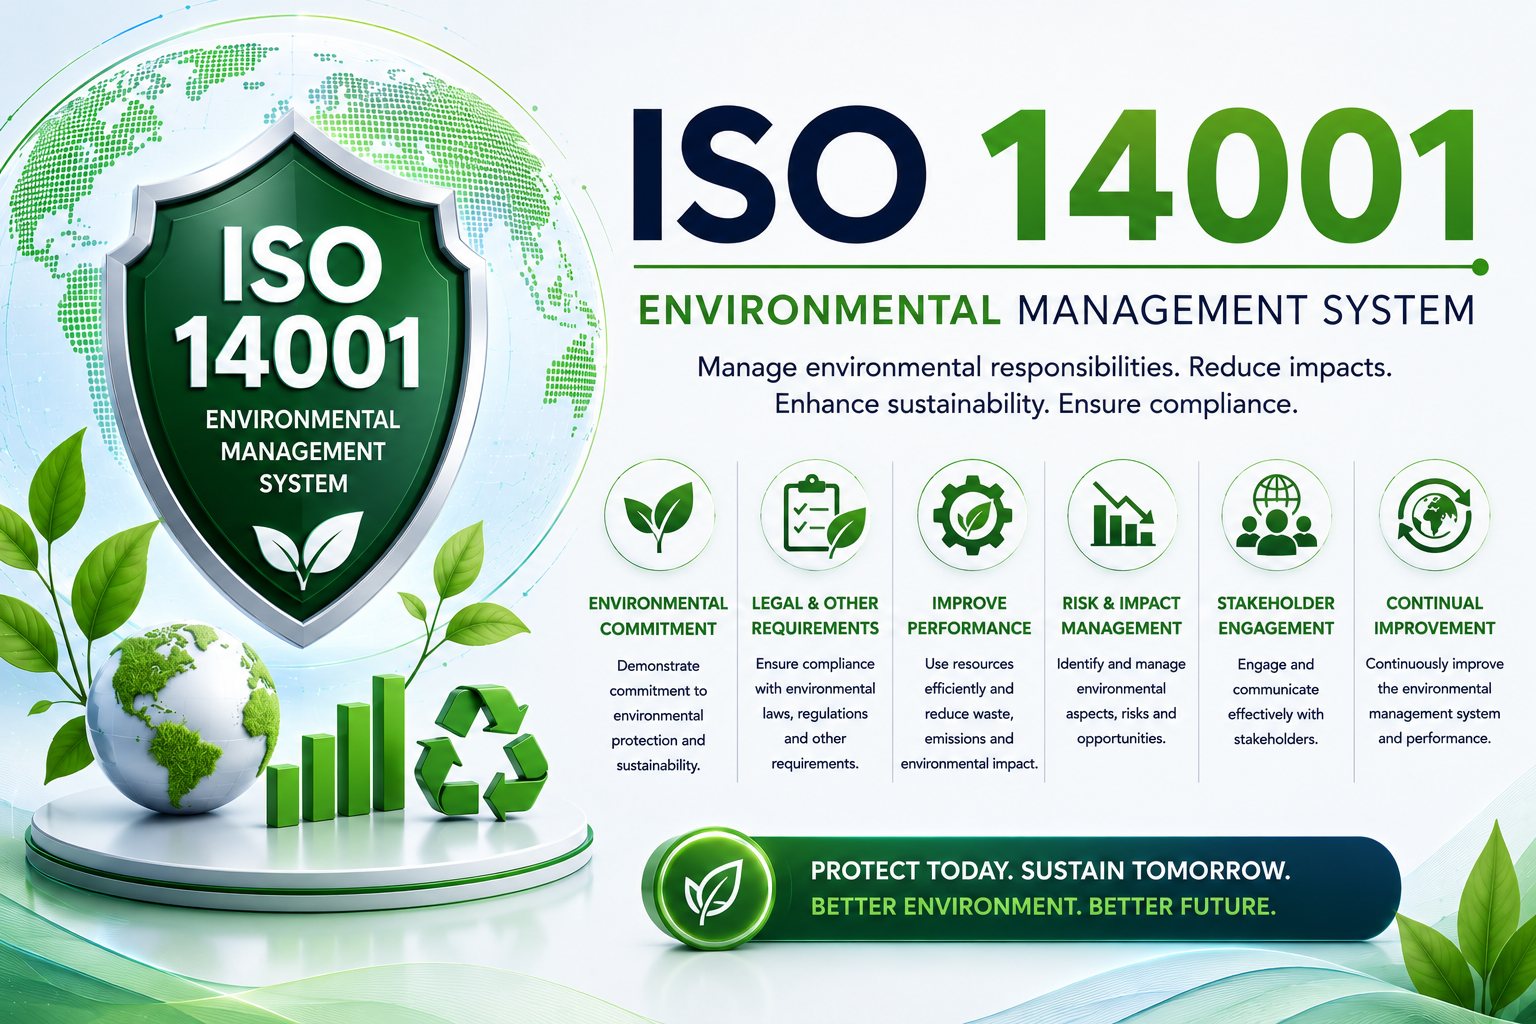1536x1024 pixels.
Task: Click "Protect Today. Sustain Tomorrow." banner text
Action: (x=1050, y=870)
